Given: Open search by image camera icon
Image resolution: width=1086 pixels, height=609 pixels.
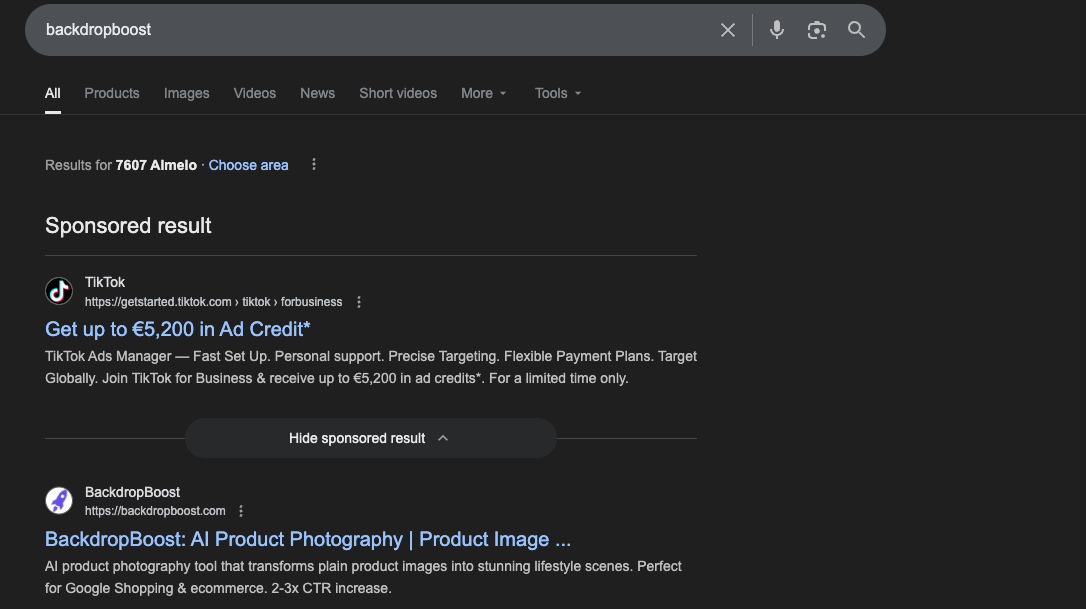Looking at the screenshot, I should click(x=817, y=30).
